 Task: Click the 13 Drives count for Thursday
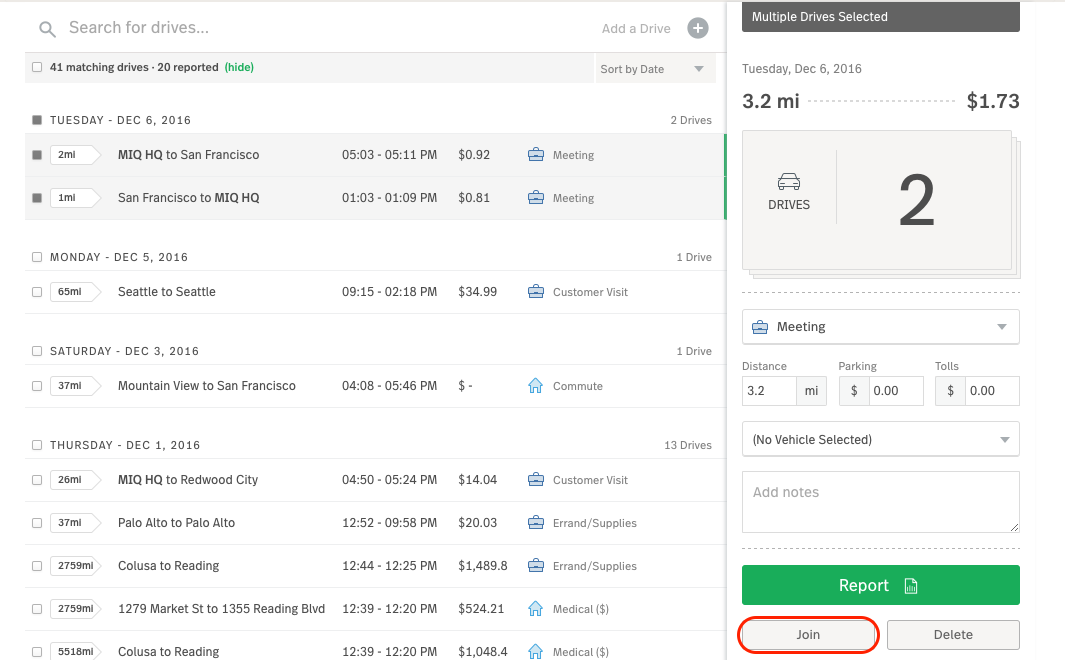tap(688, 445)
